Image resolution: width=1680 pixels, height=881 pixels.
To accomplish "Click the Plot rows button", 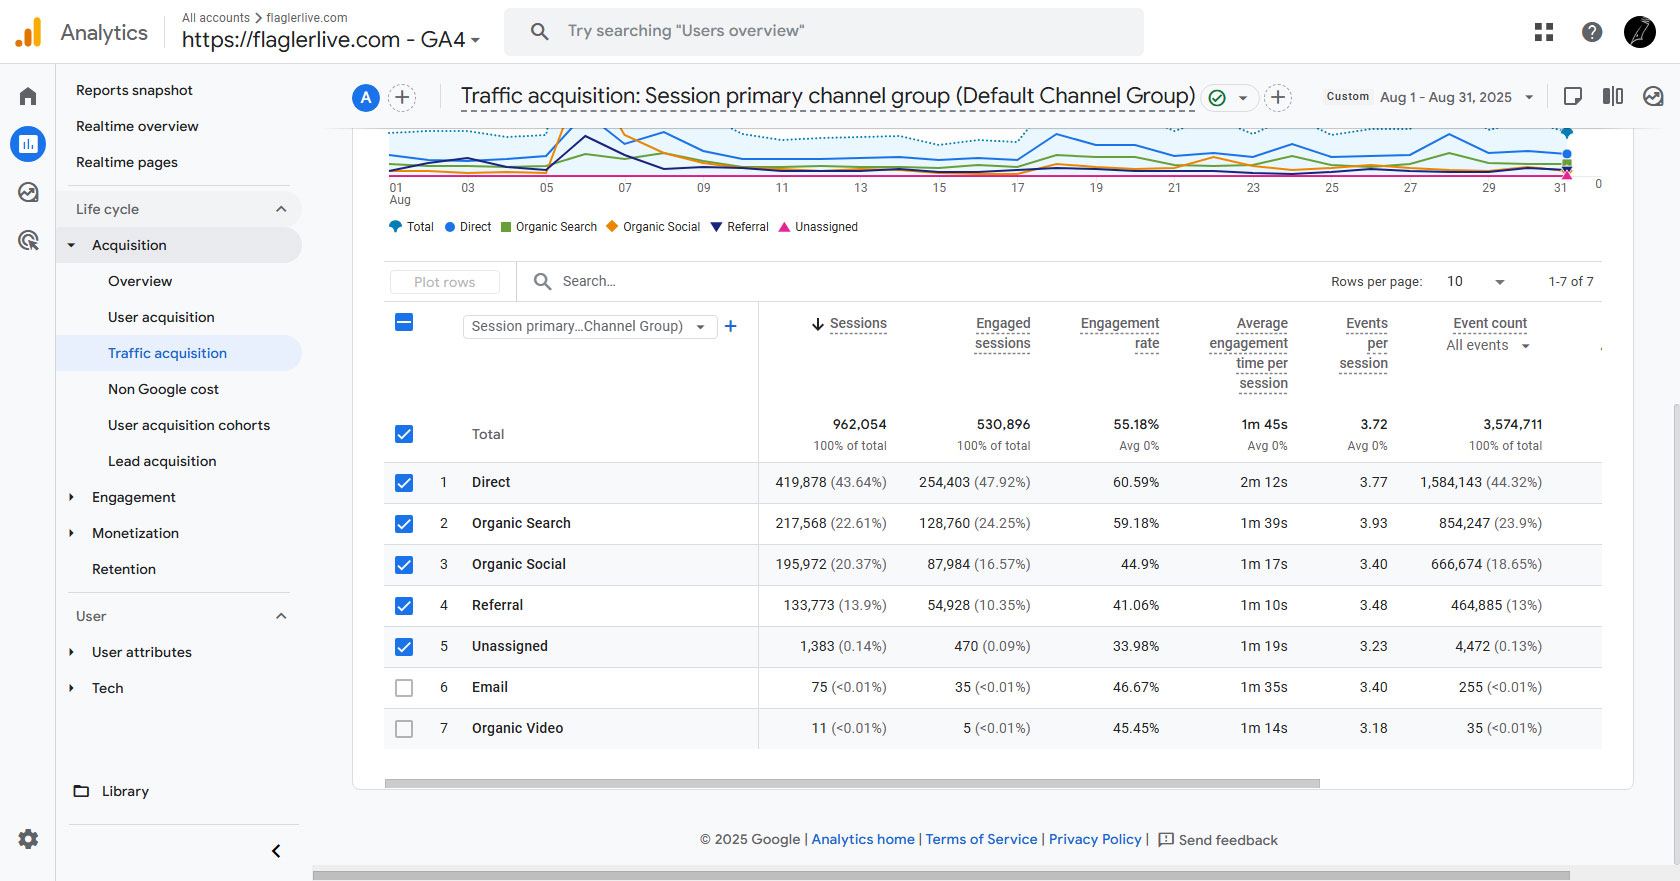I will tap(445, 282).
